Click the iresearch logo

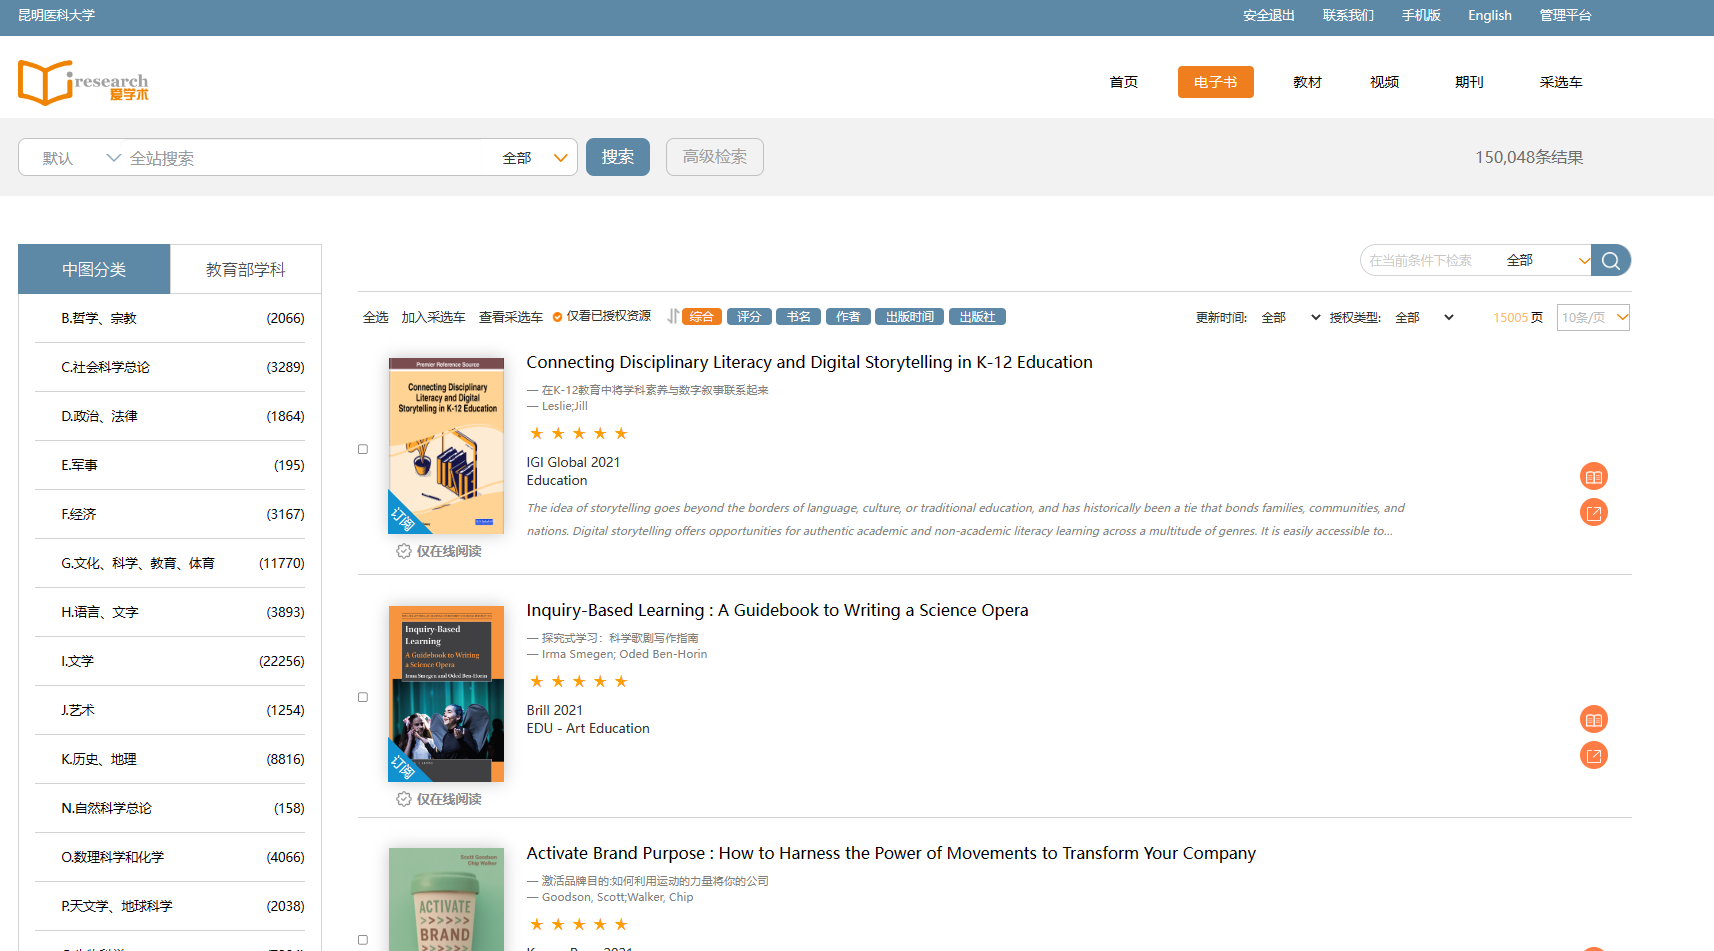point(83,82)
